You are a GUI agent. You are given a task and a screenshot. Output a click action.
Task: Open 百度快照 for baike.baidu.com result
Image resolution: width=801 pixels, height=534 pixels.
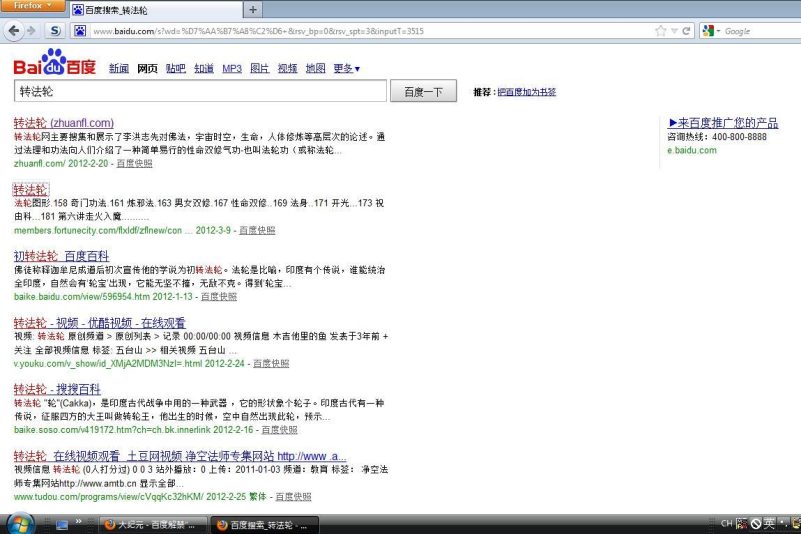[x=219, y=297]
